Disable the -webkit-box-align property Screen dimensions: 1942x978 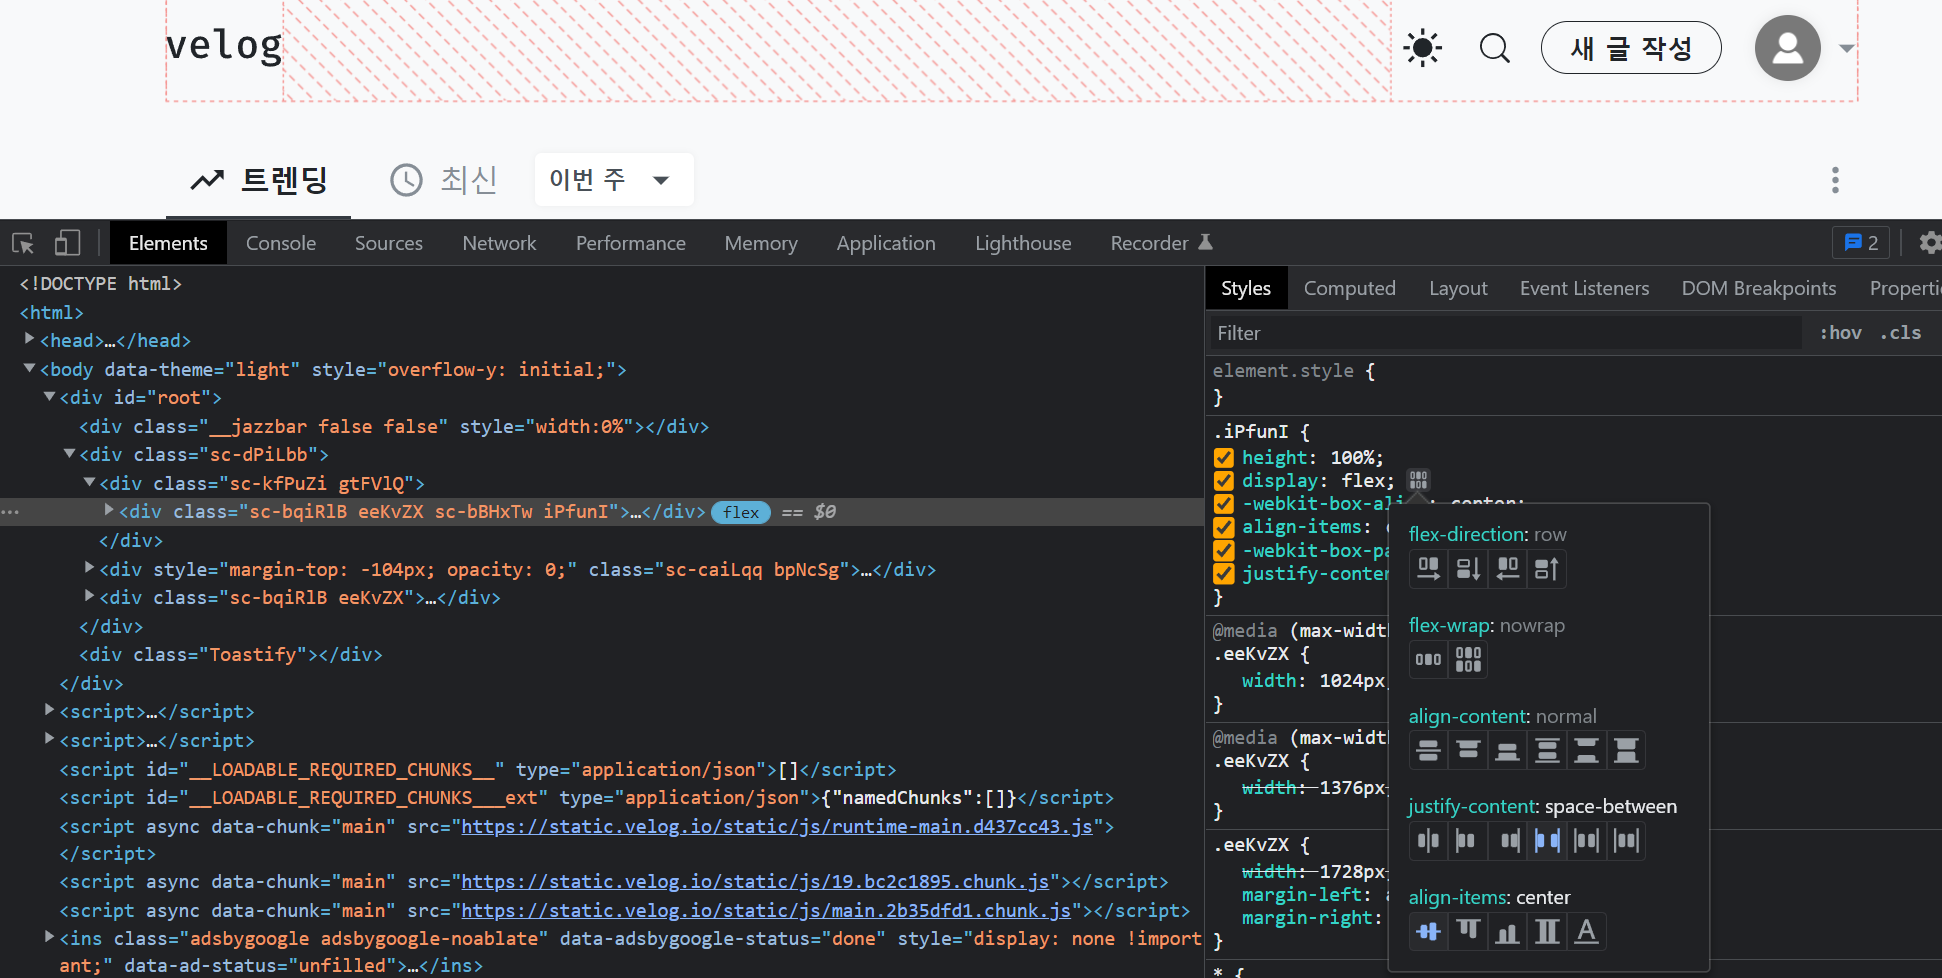[x=1224, y=504]
